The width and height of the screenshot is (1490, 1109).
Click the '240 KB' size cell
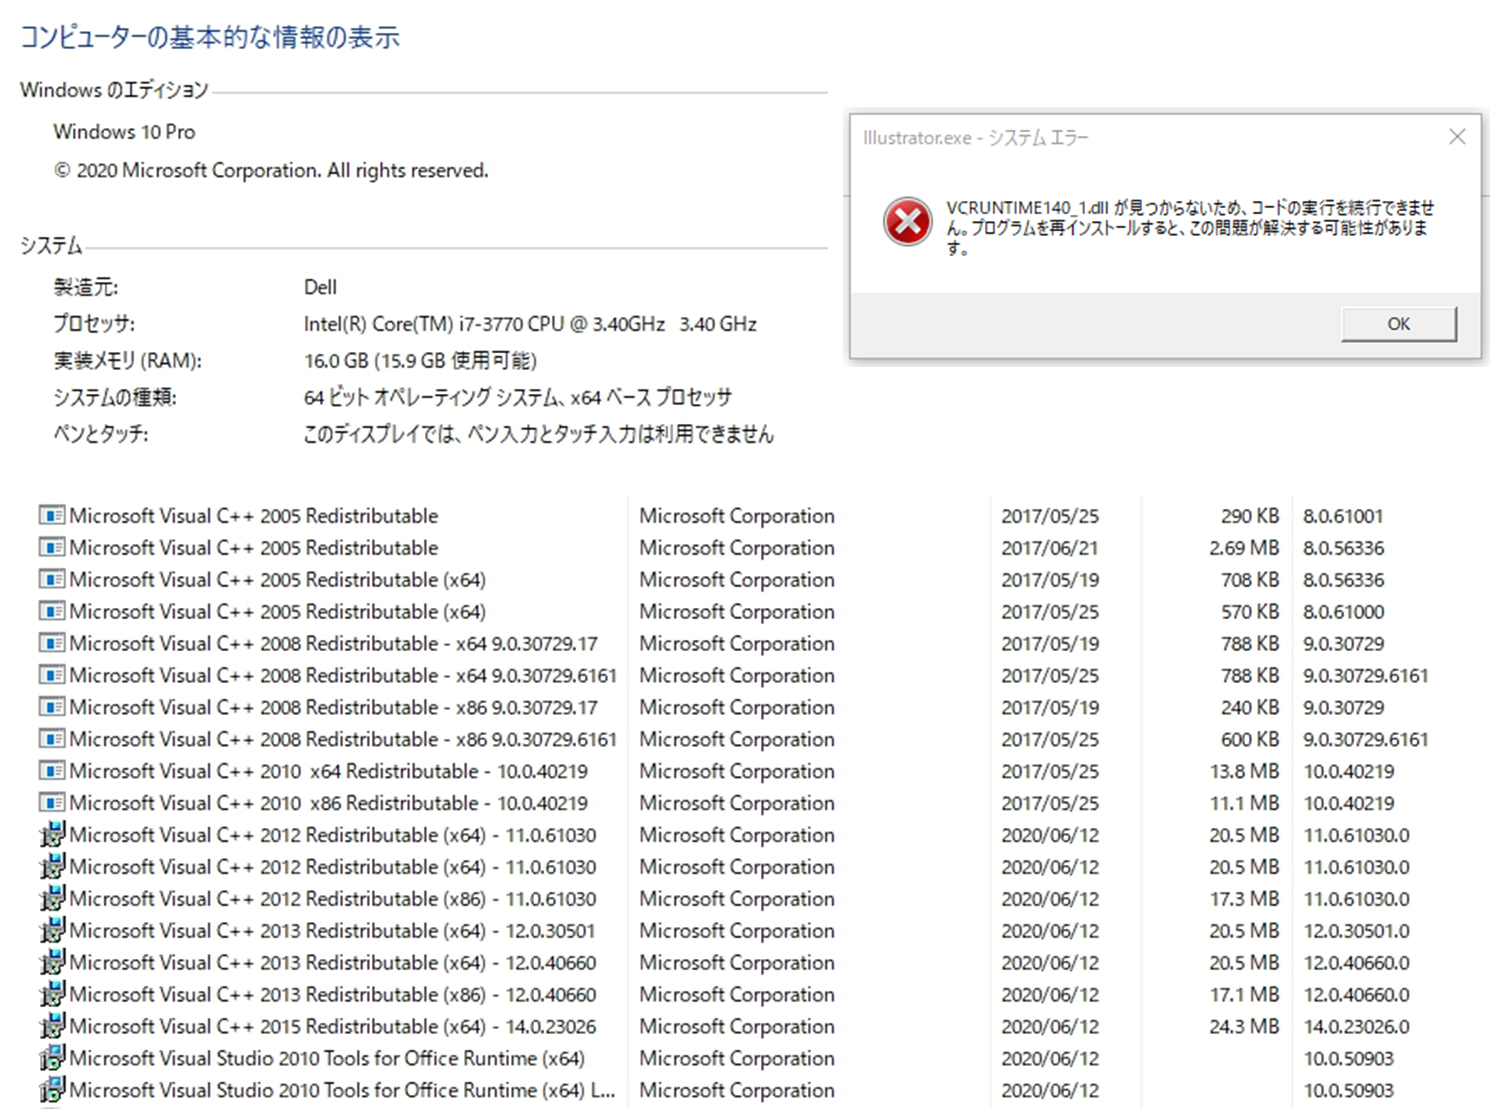coord(1249,708)
